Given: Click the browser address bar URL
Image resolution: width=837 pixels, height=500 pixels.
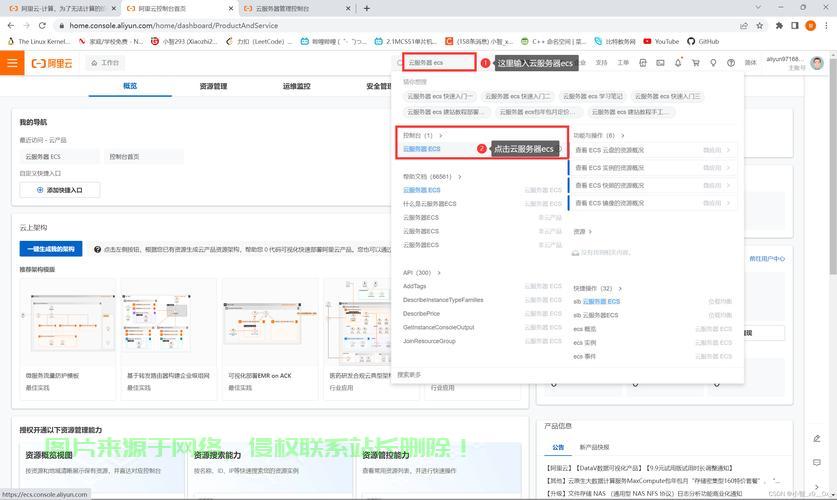Looking at the screenshot, I should (173, 26).
